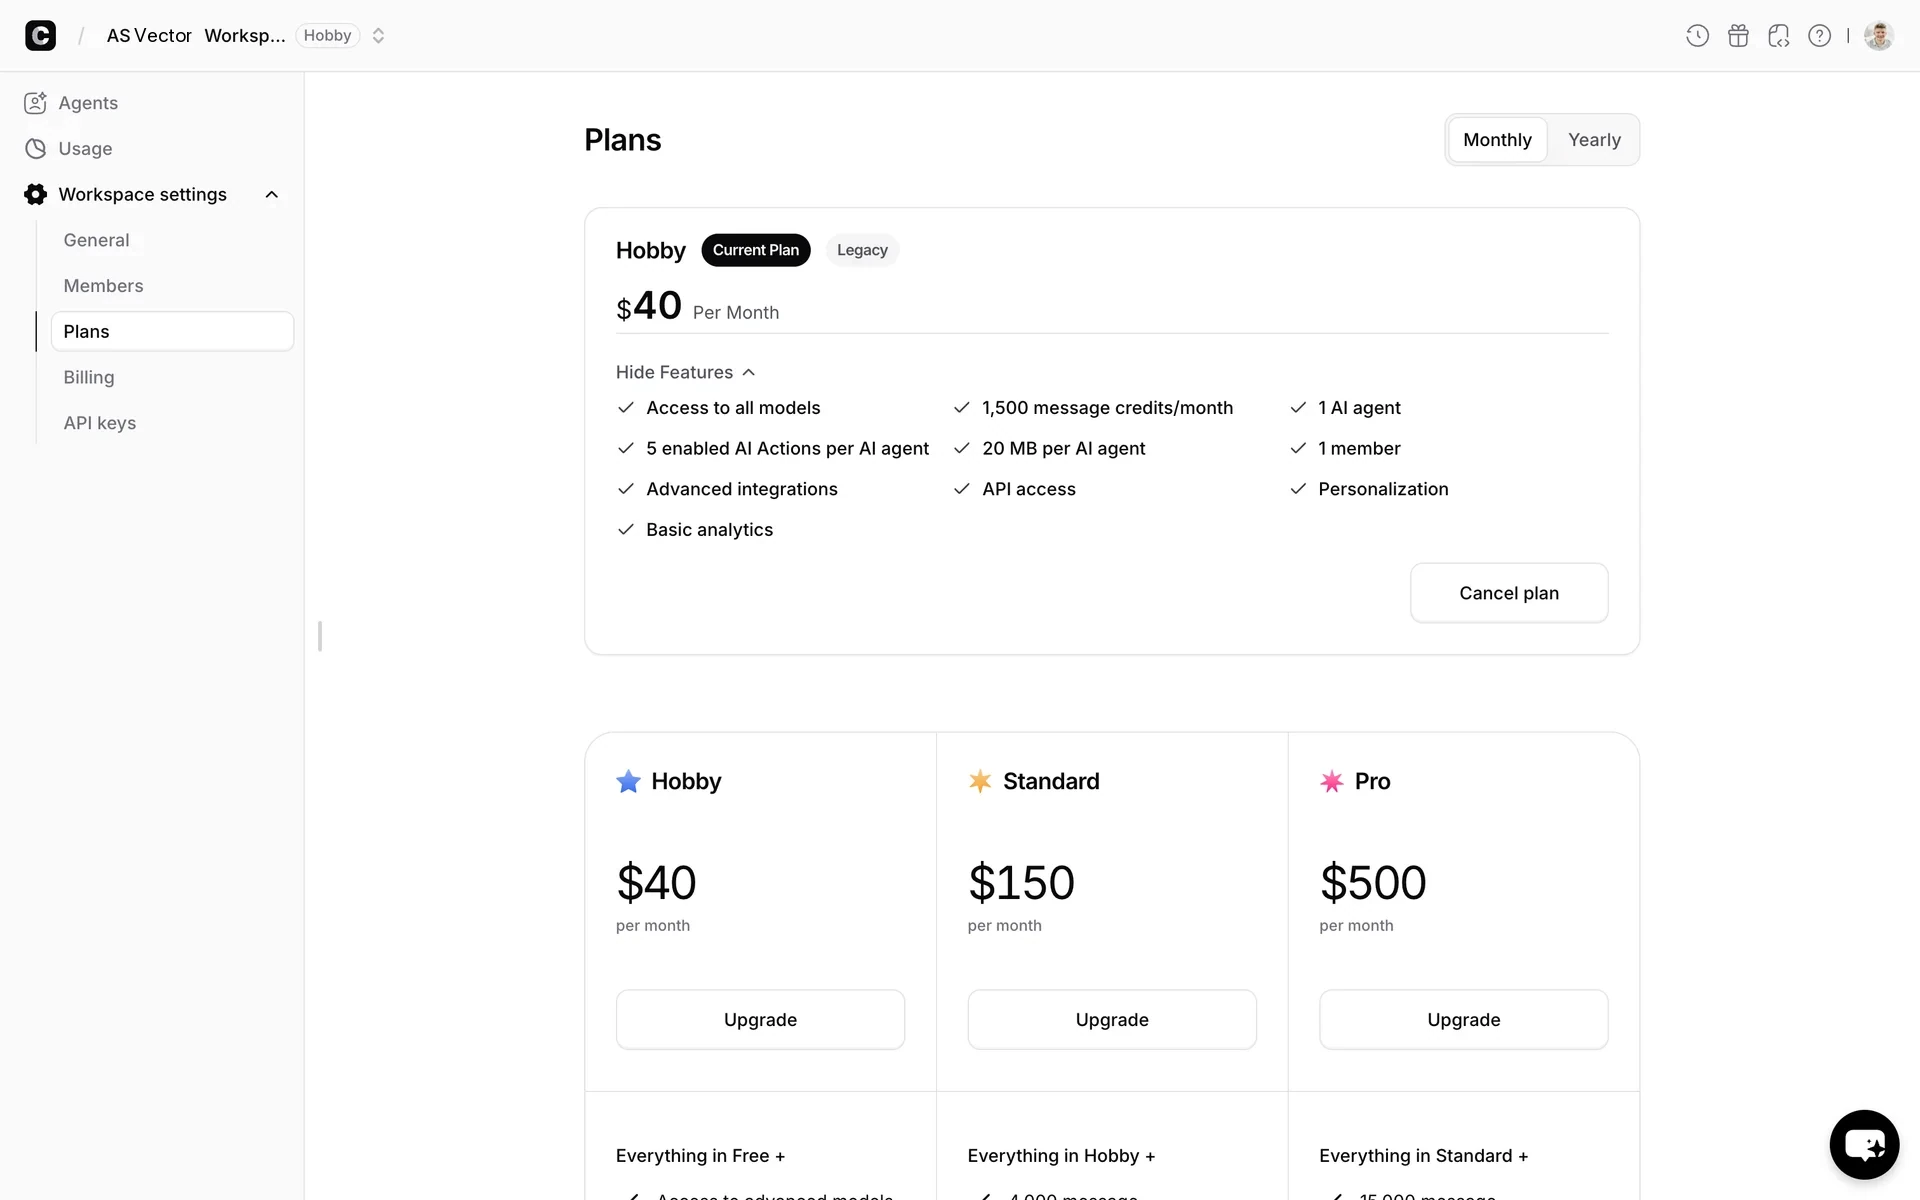Click the Plans page heading
The image size is (1920, 1200).
pos(622,140)
